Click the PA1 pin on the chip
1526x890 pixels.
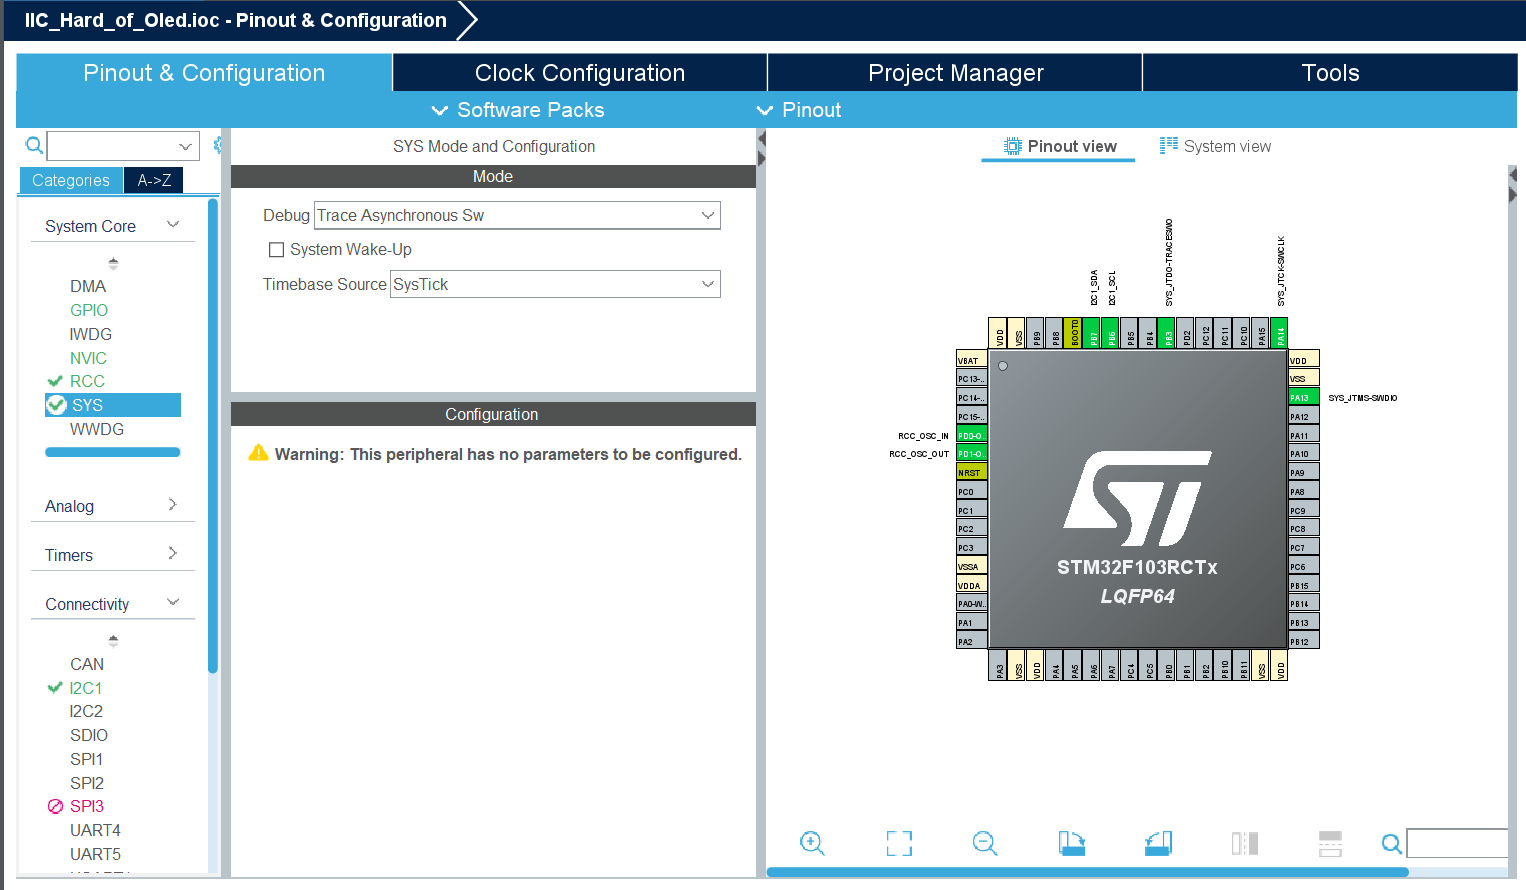(x=972, y=622)
